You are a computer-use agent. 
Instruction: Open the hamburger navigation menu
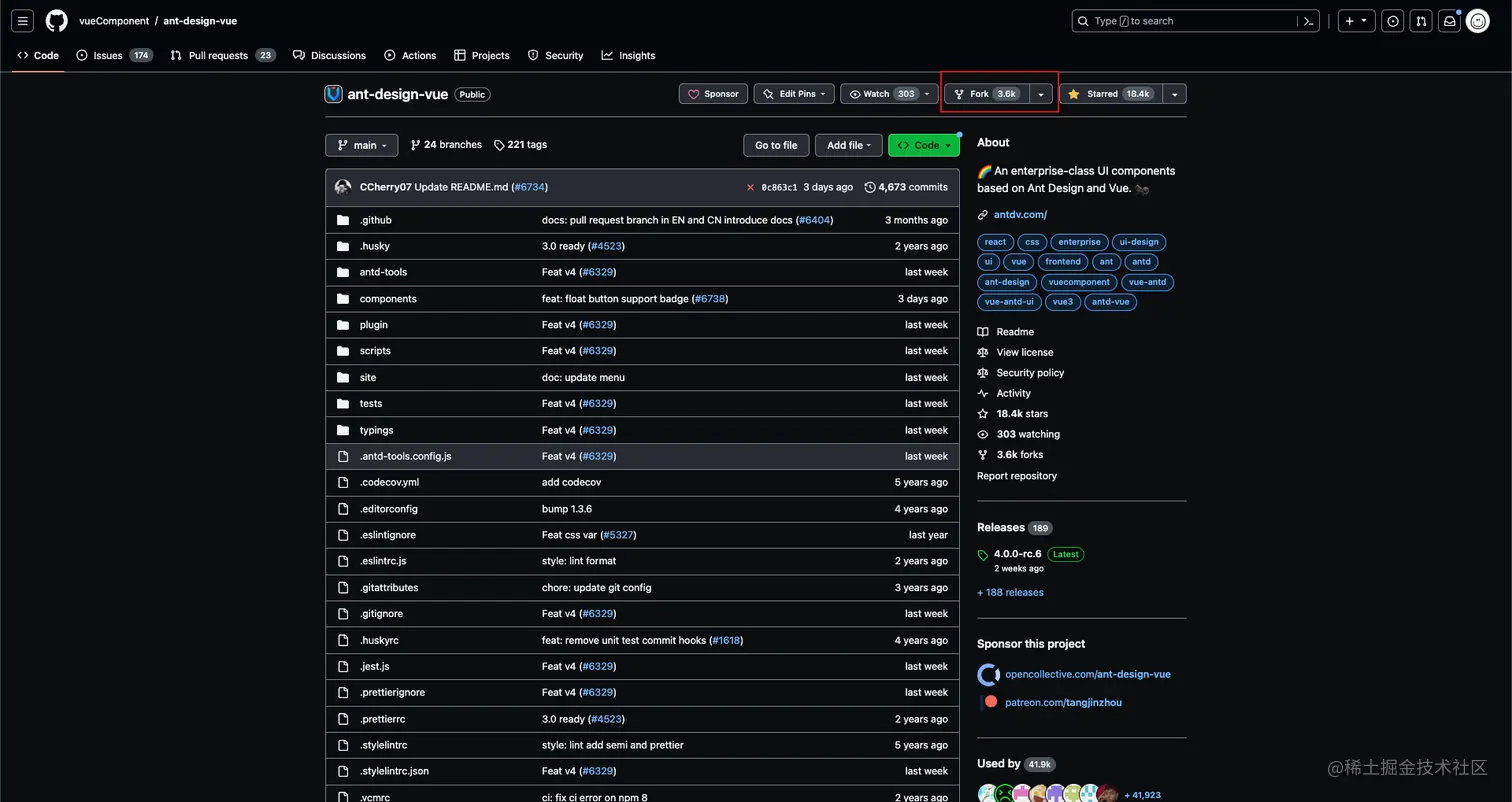pos(23,20)
